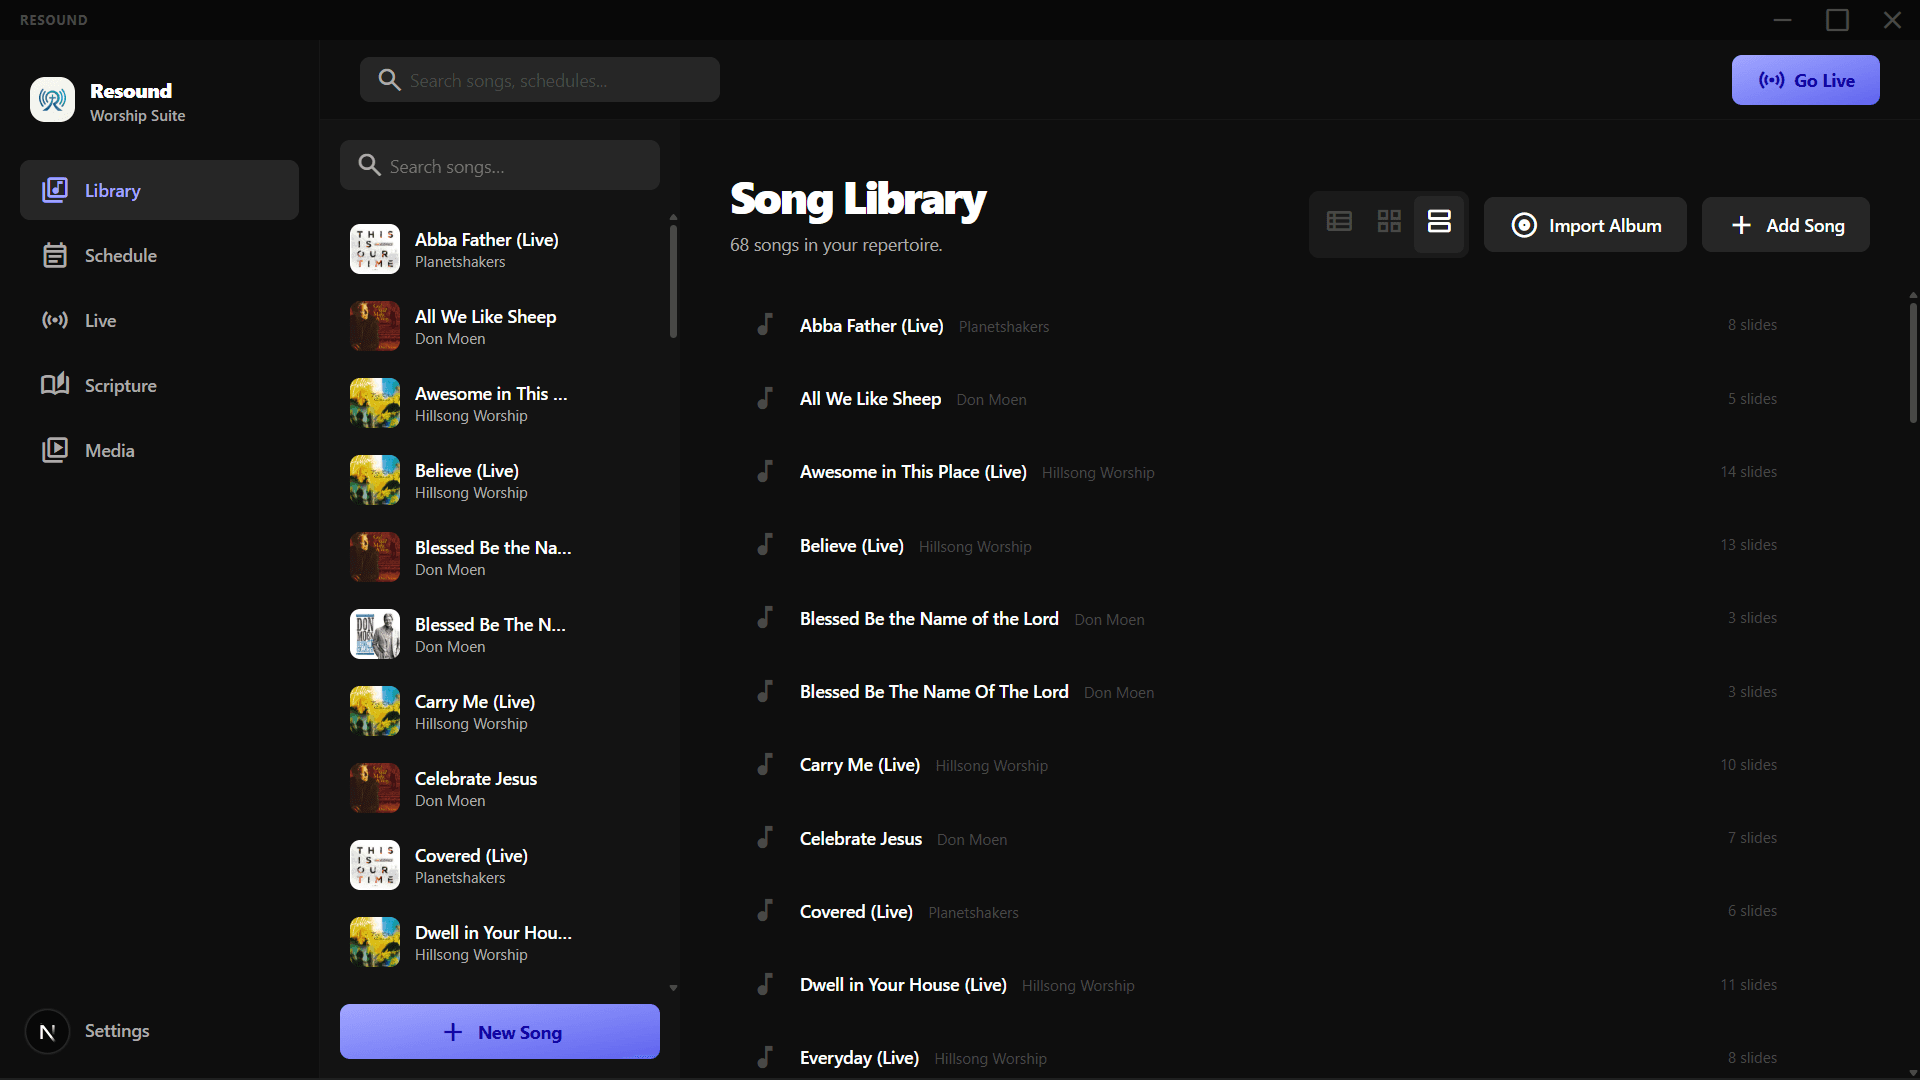Screen dimensions: 1920x1080
Task: Focus the global Search songs, schedules field
Action: [539, 80]
